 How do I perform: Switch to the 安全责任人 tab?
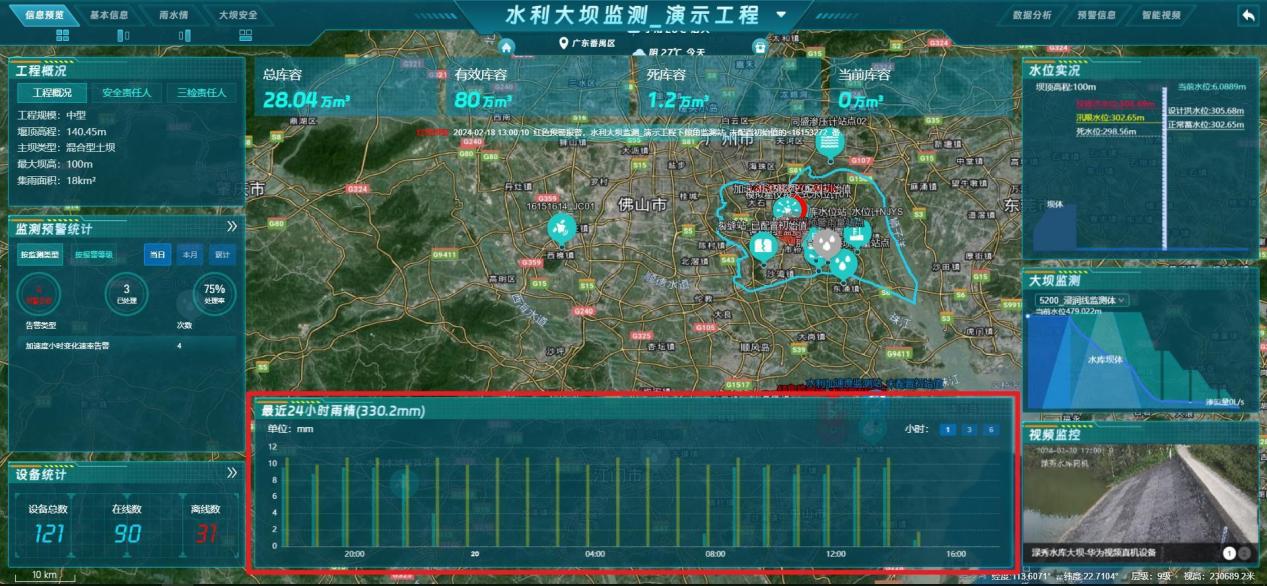[127, 93]
